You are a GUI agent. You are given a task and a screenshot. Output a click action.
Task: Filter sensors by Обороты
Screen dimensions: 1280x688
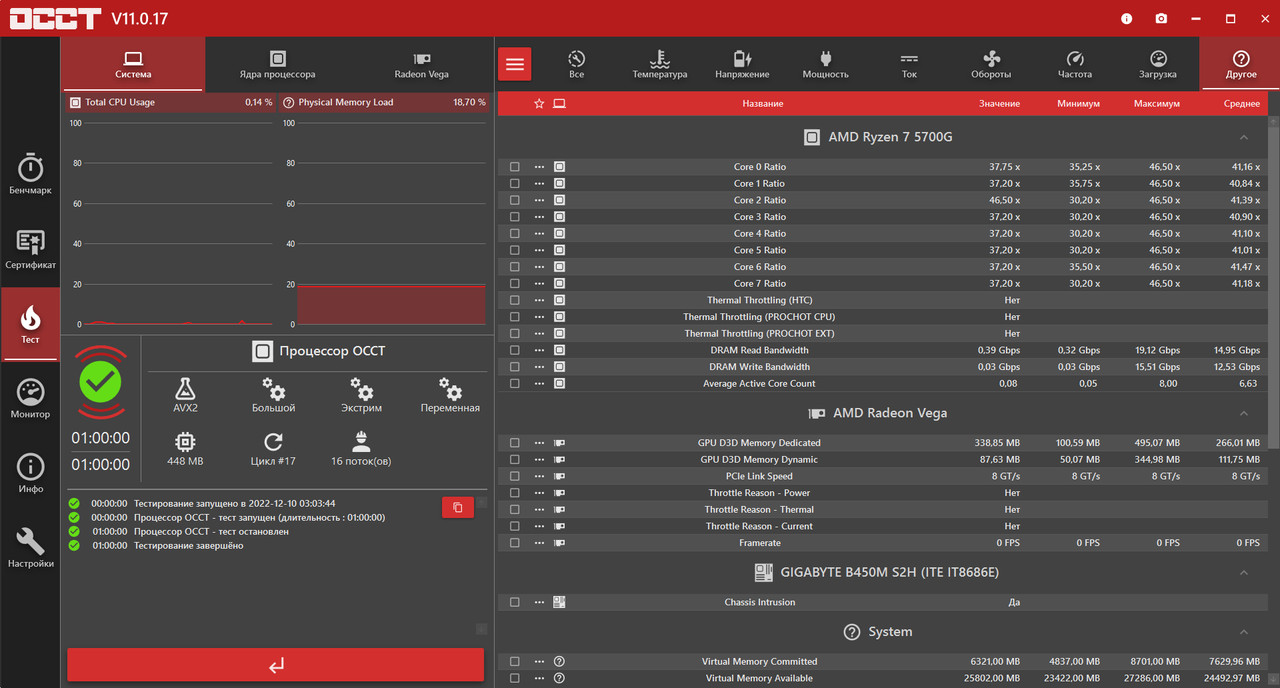tap(991, 64)
